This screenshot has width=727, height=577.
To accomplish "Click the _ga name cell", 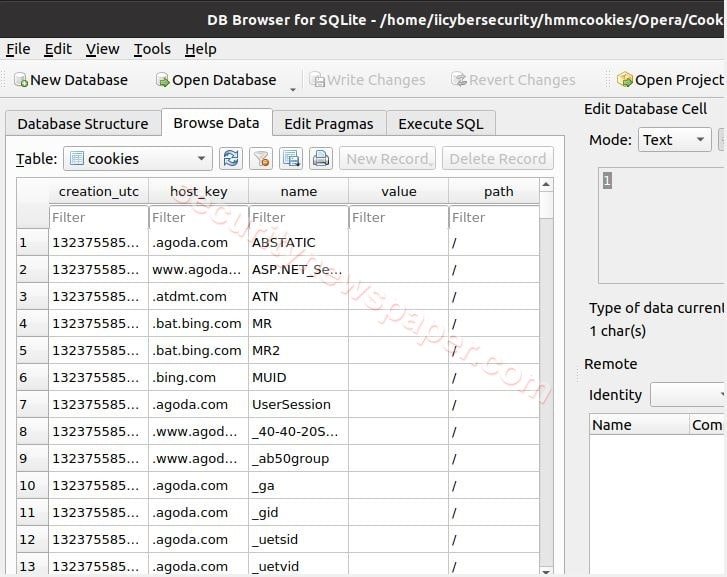I will tap(299, 485).
